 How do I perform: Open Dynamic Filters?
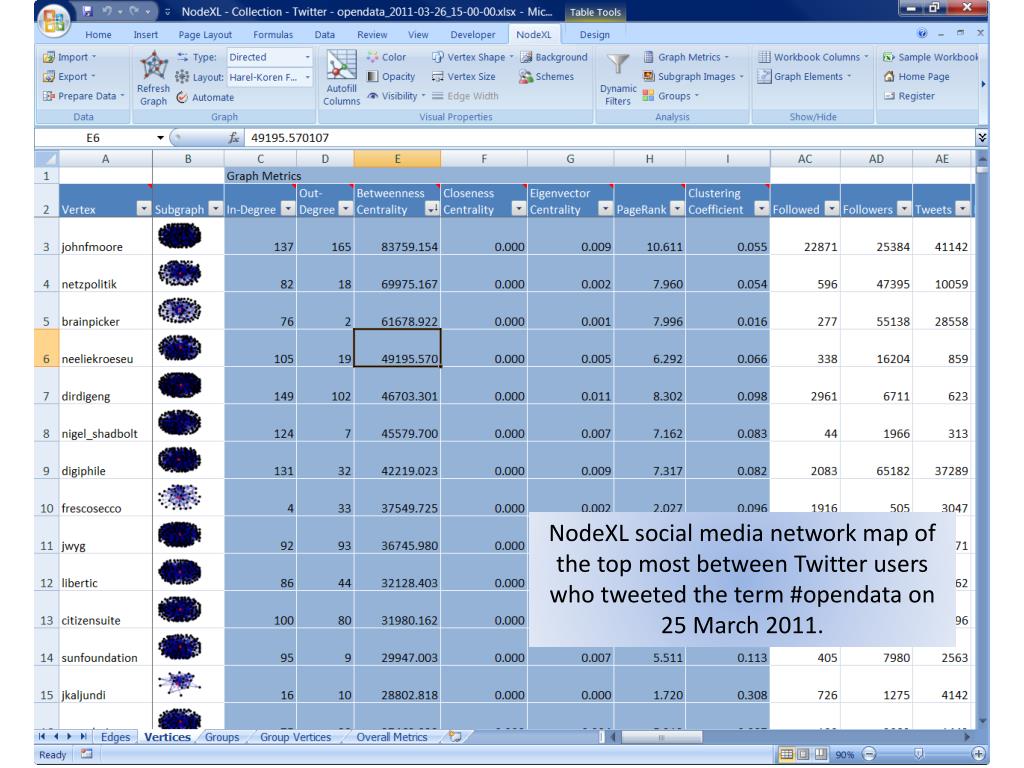(618, 78)
